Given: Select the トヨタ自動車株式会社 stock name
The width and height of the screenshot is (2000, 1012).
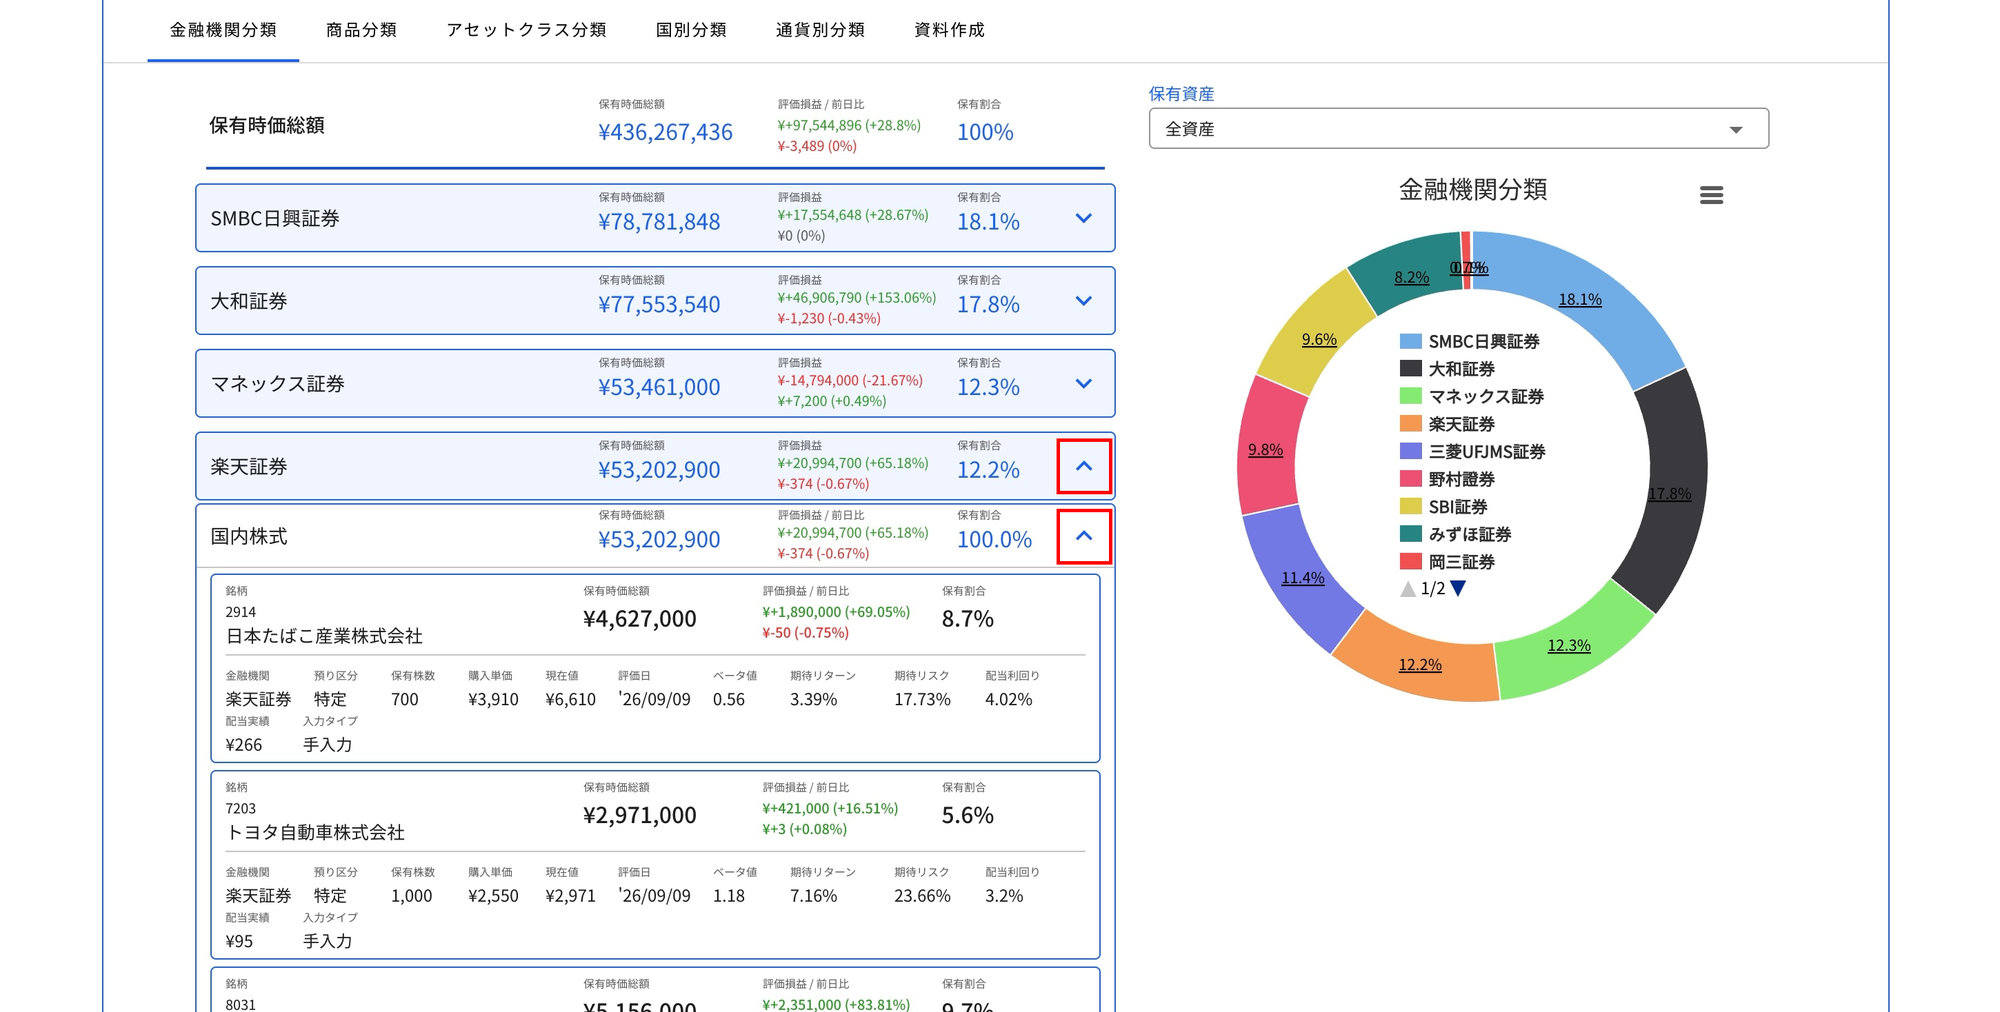Looking at the screenshot, I should [x=315, y=833].
